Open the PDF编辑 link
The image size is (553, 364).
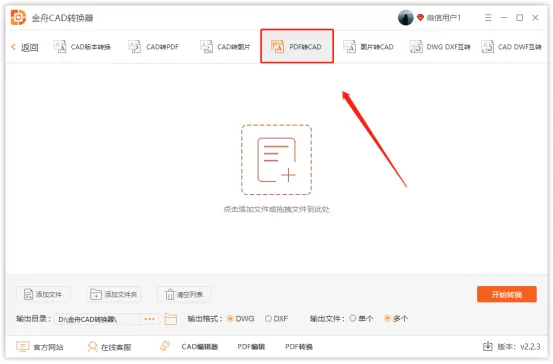click(251, 347)
